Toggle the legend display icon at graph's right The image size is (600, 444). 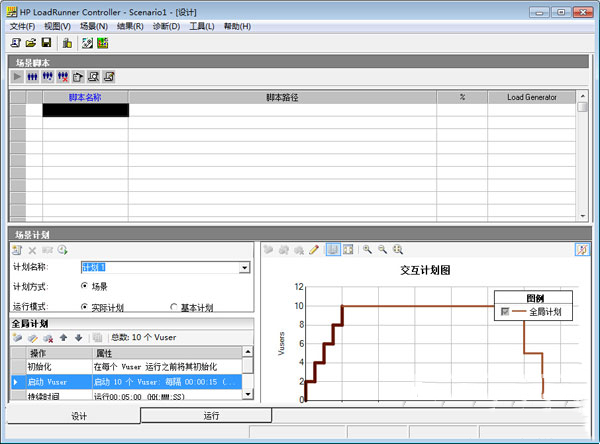pyautogui.click(x=582, y=250)
